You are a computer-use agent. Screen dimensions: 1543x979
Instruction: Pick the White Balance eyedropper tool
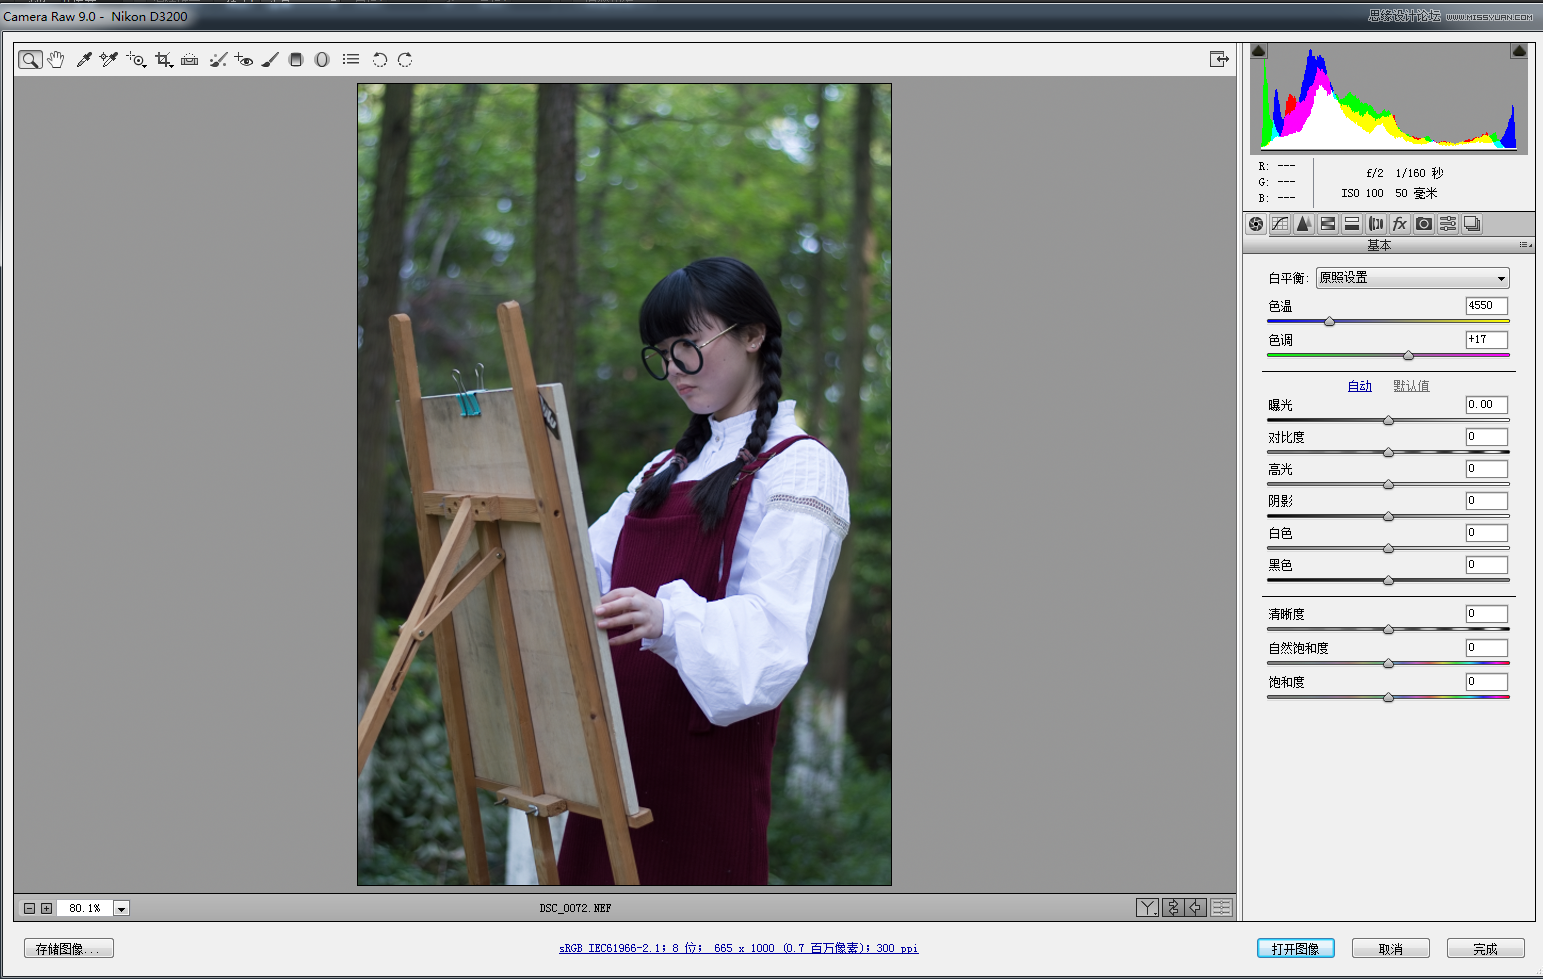tap(84, 60)
